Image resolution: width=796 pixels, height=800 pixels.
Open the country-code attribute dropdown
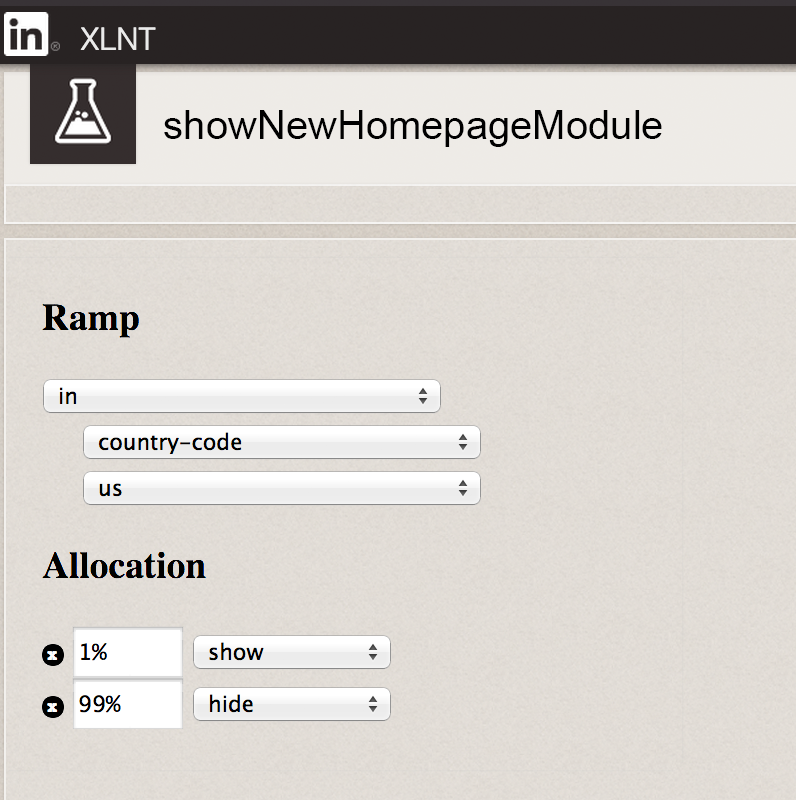[282, 442]
